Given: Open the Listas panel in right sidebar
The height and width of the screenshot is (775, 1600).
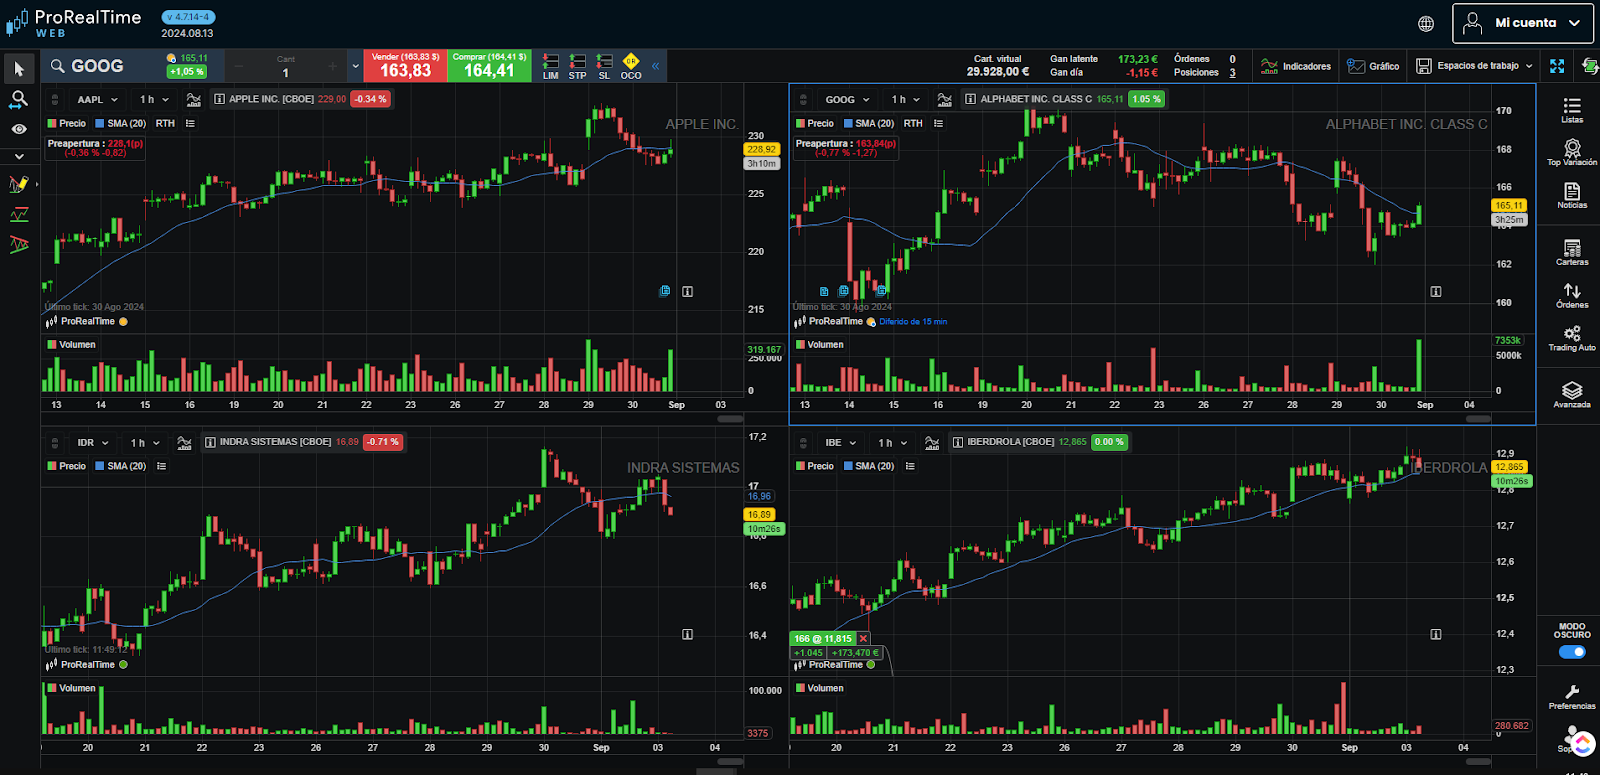Looking at the screenshot, I should (1572, 110).
